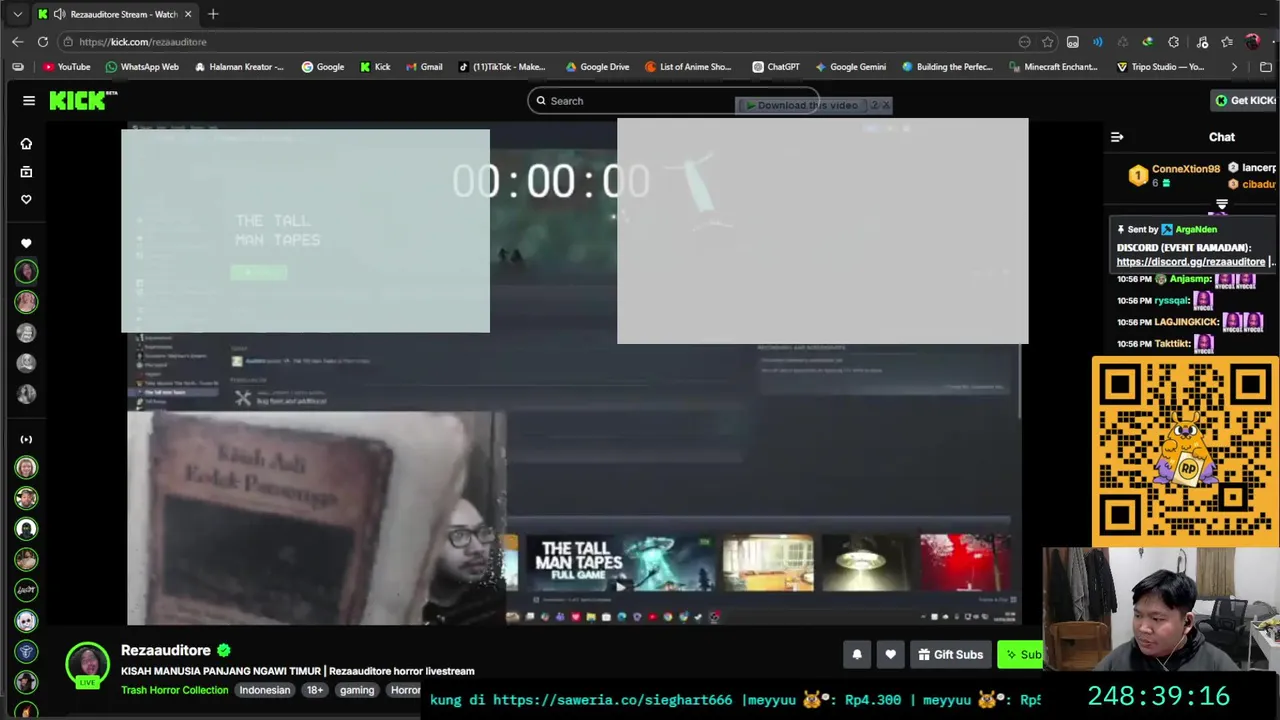The image size is (1280, 720).
Task: Close the Rezaauditore Stream tab
Action: tap(188, 14)
